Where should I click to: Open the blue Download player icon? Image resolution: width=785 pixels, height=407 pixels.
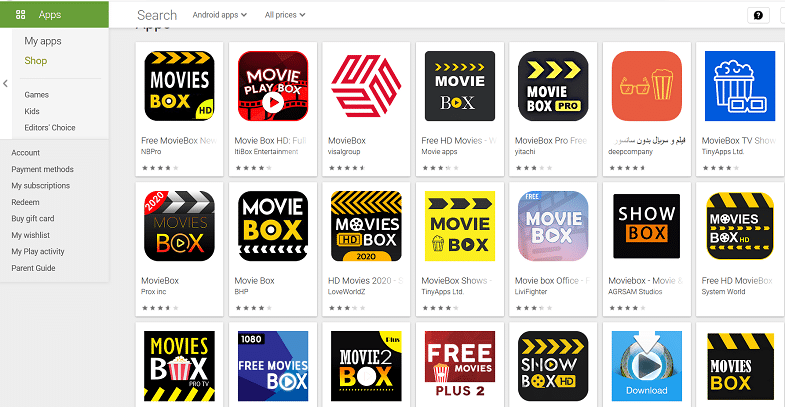pyautogui.click(x=647, y=366)
